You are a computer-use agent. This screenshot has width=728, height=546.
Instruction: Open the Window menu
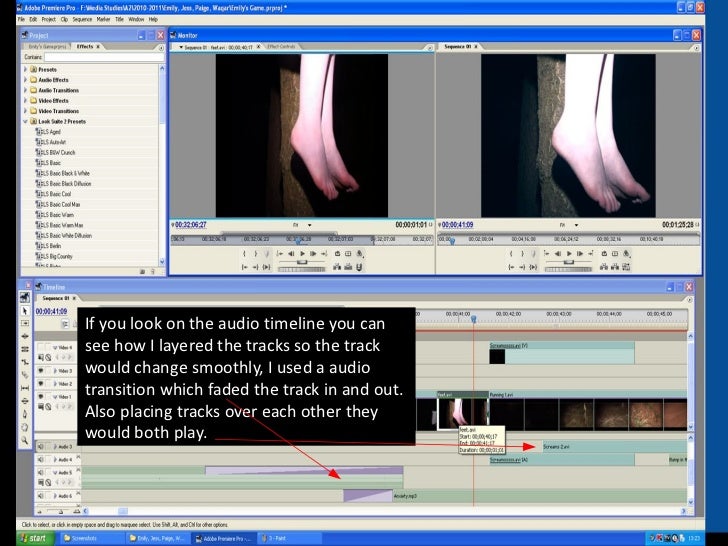(136, 20)
